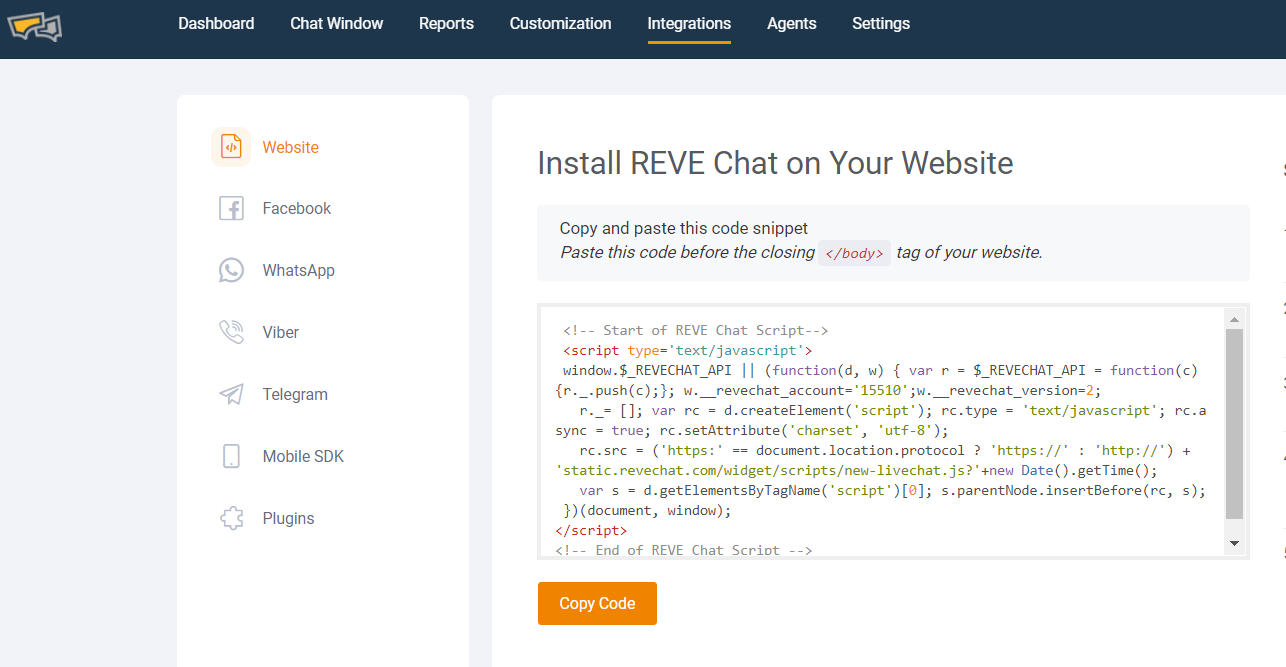Click the 'Install REVE Chat on Your Website' heading

click(775, 163)
